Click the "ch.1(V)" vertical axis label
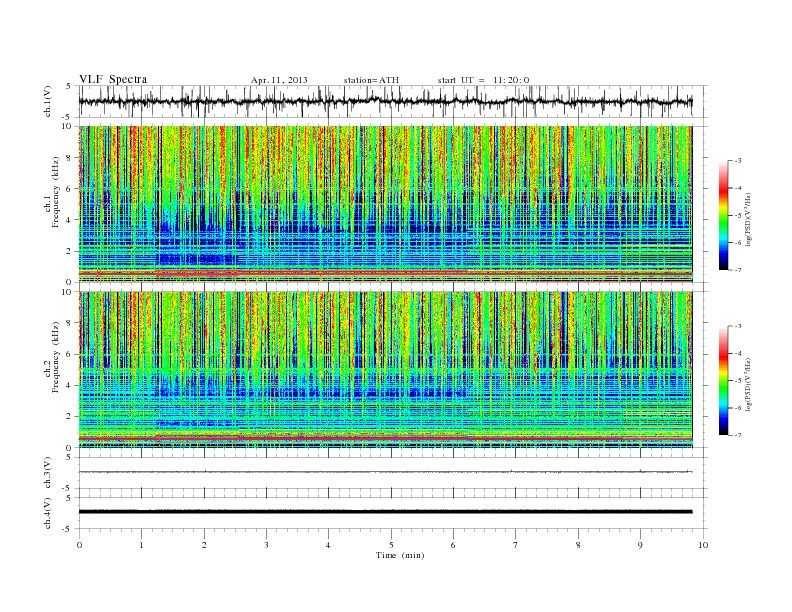Image resolution: width=792 pixels, height=612 pixels. pos(48,101)
